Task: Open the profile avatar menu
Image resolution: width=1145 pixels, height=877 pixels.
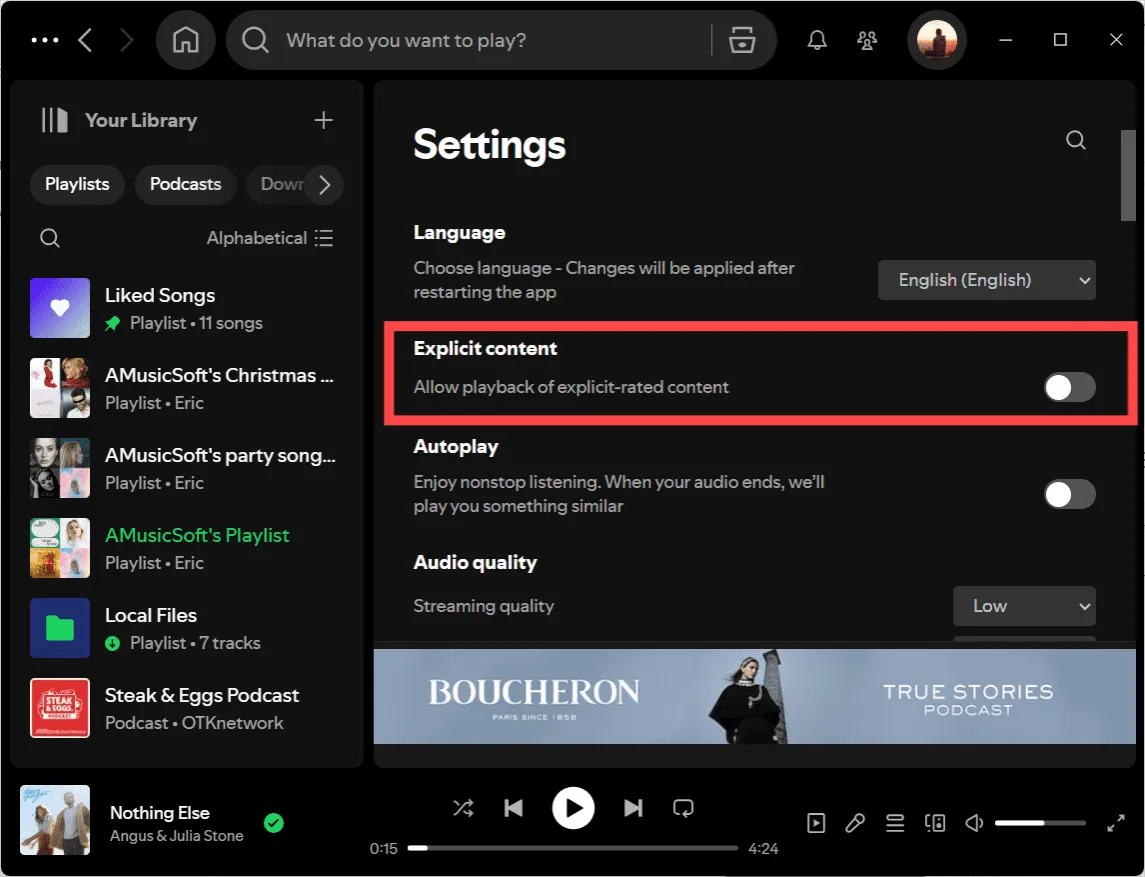Action: coord(937,40)
